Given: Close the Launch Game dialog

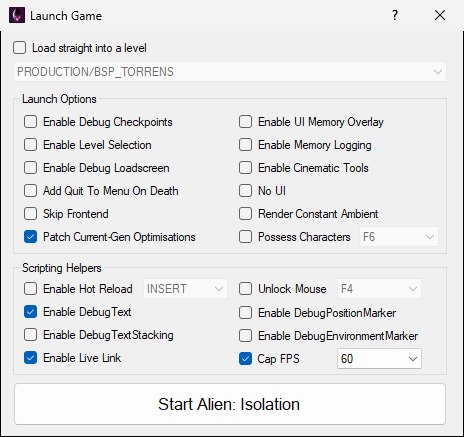Looking at the screenshot, I should click(x=440, y=15).
